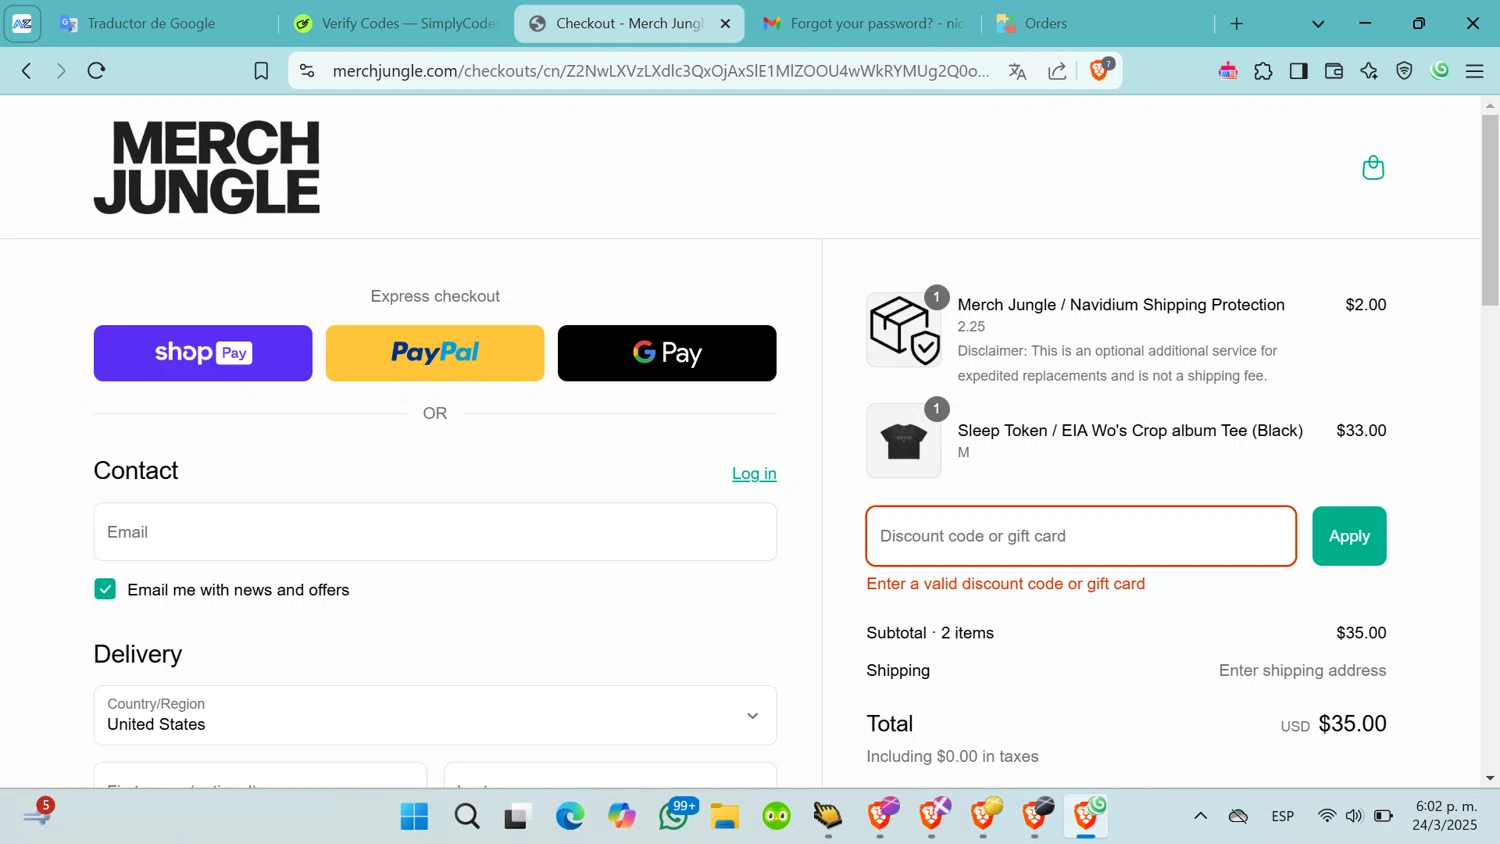This screenshot has height=844, width=1500.
Task: Click the Shipping Protection product thumbnail
Action: tap(903, 330)
